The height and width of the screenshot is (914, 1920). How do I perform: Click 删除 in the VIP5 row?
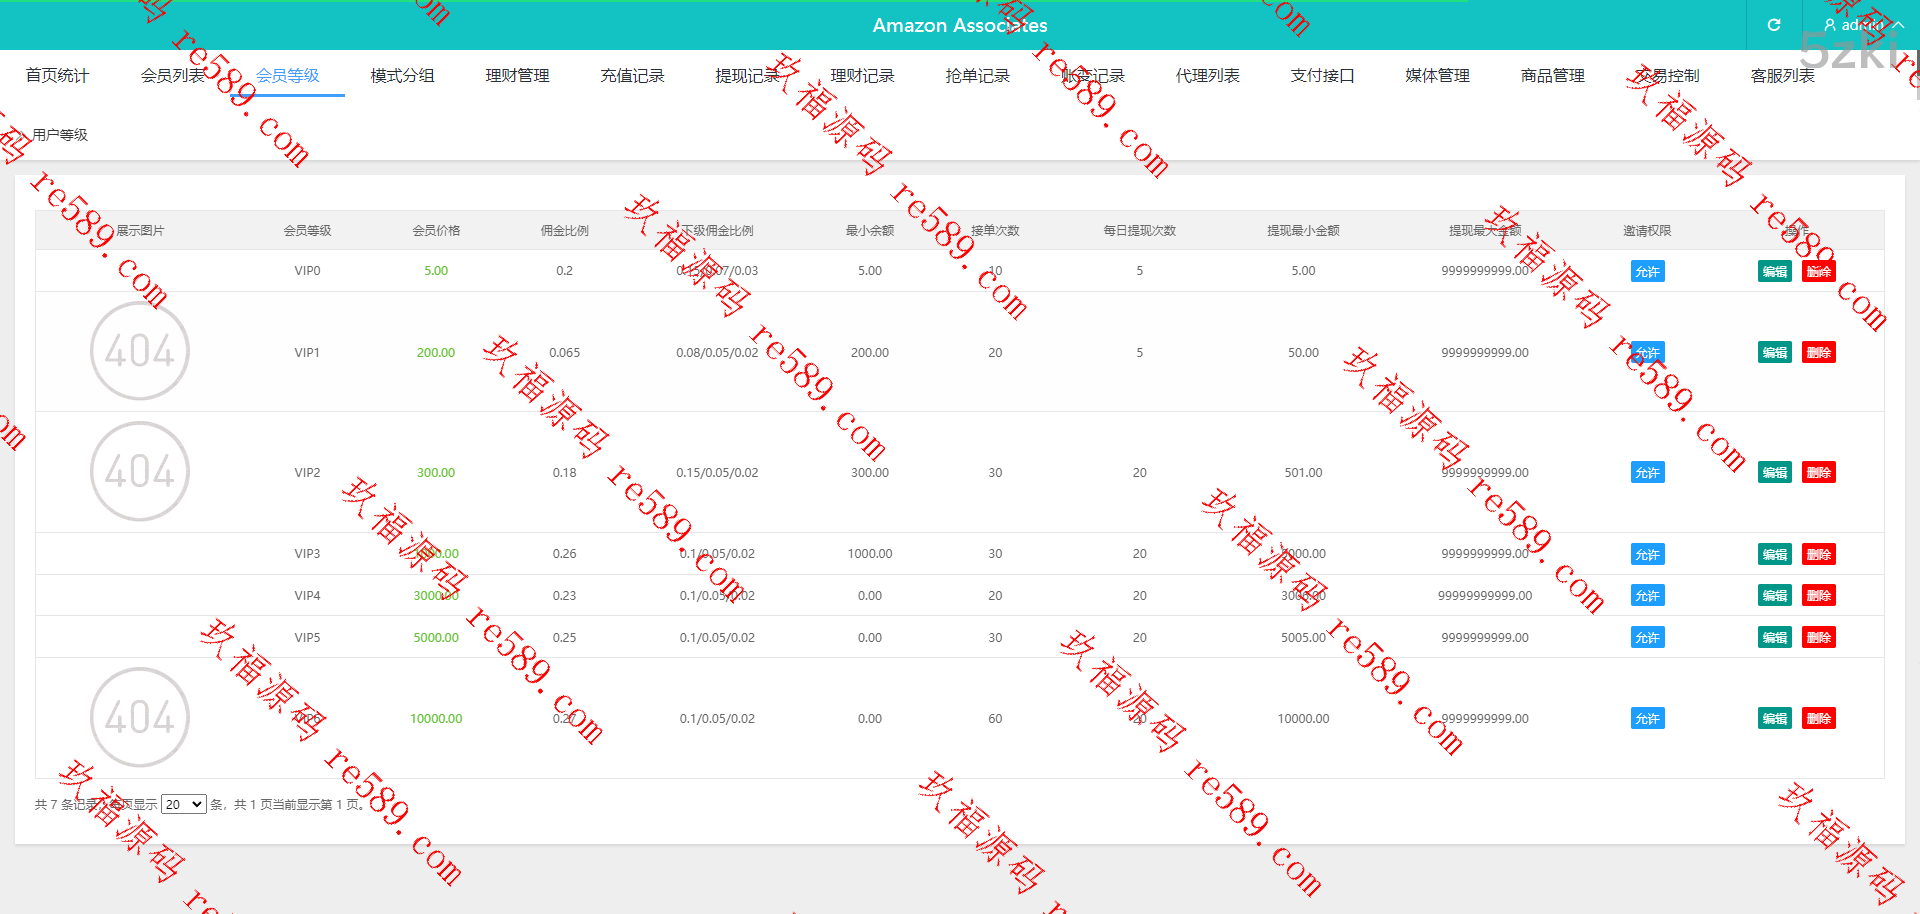1819,637
